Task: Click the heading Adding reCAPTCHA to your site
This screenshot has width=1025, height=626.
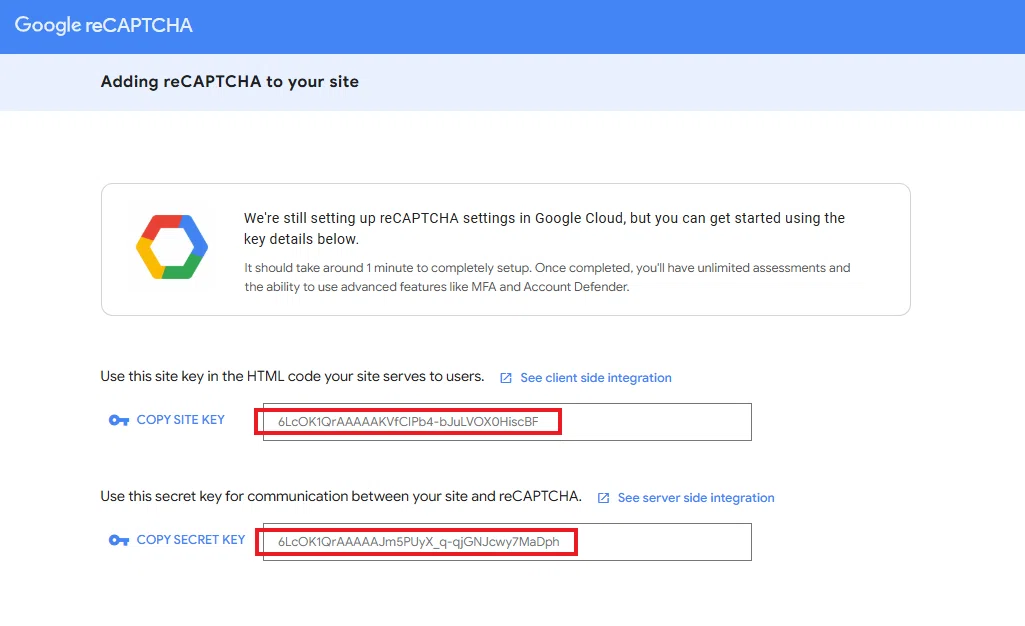Action: [x=229, y=82]
